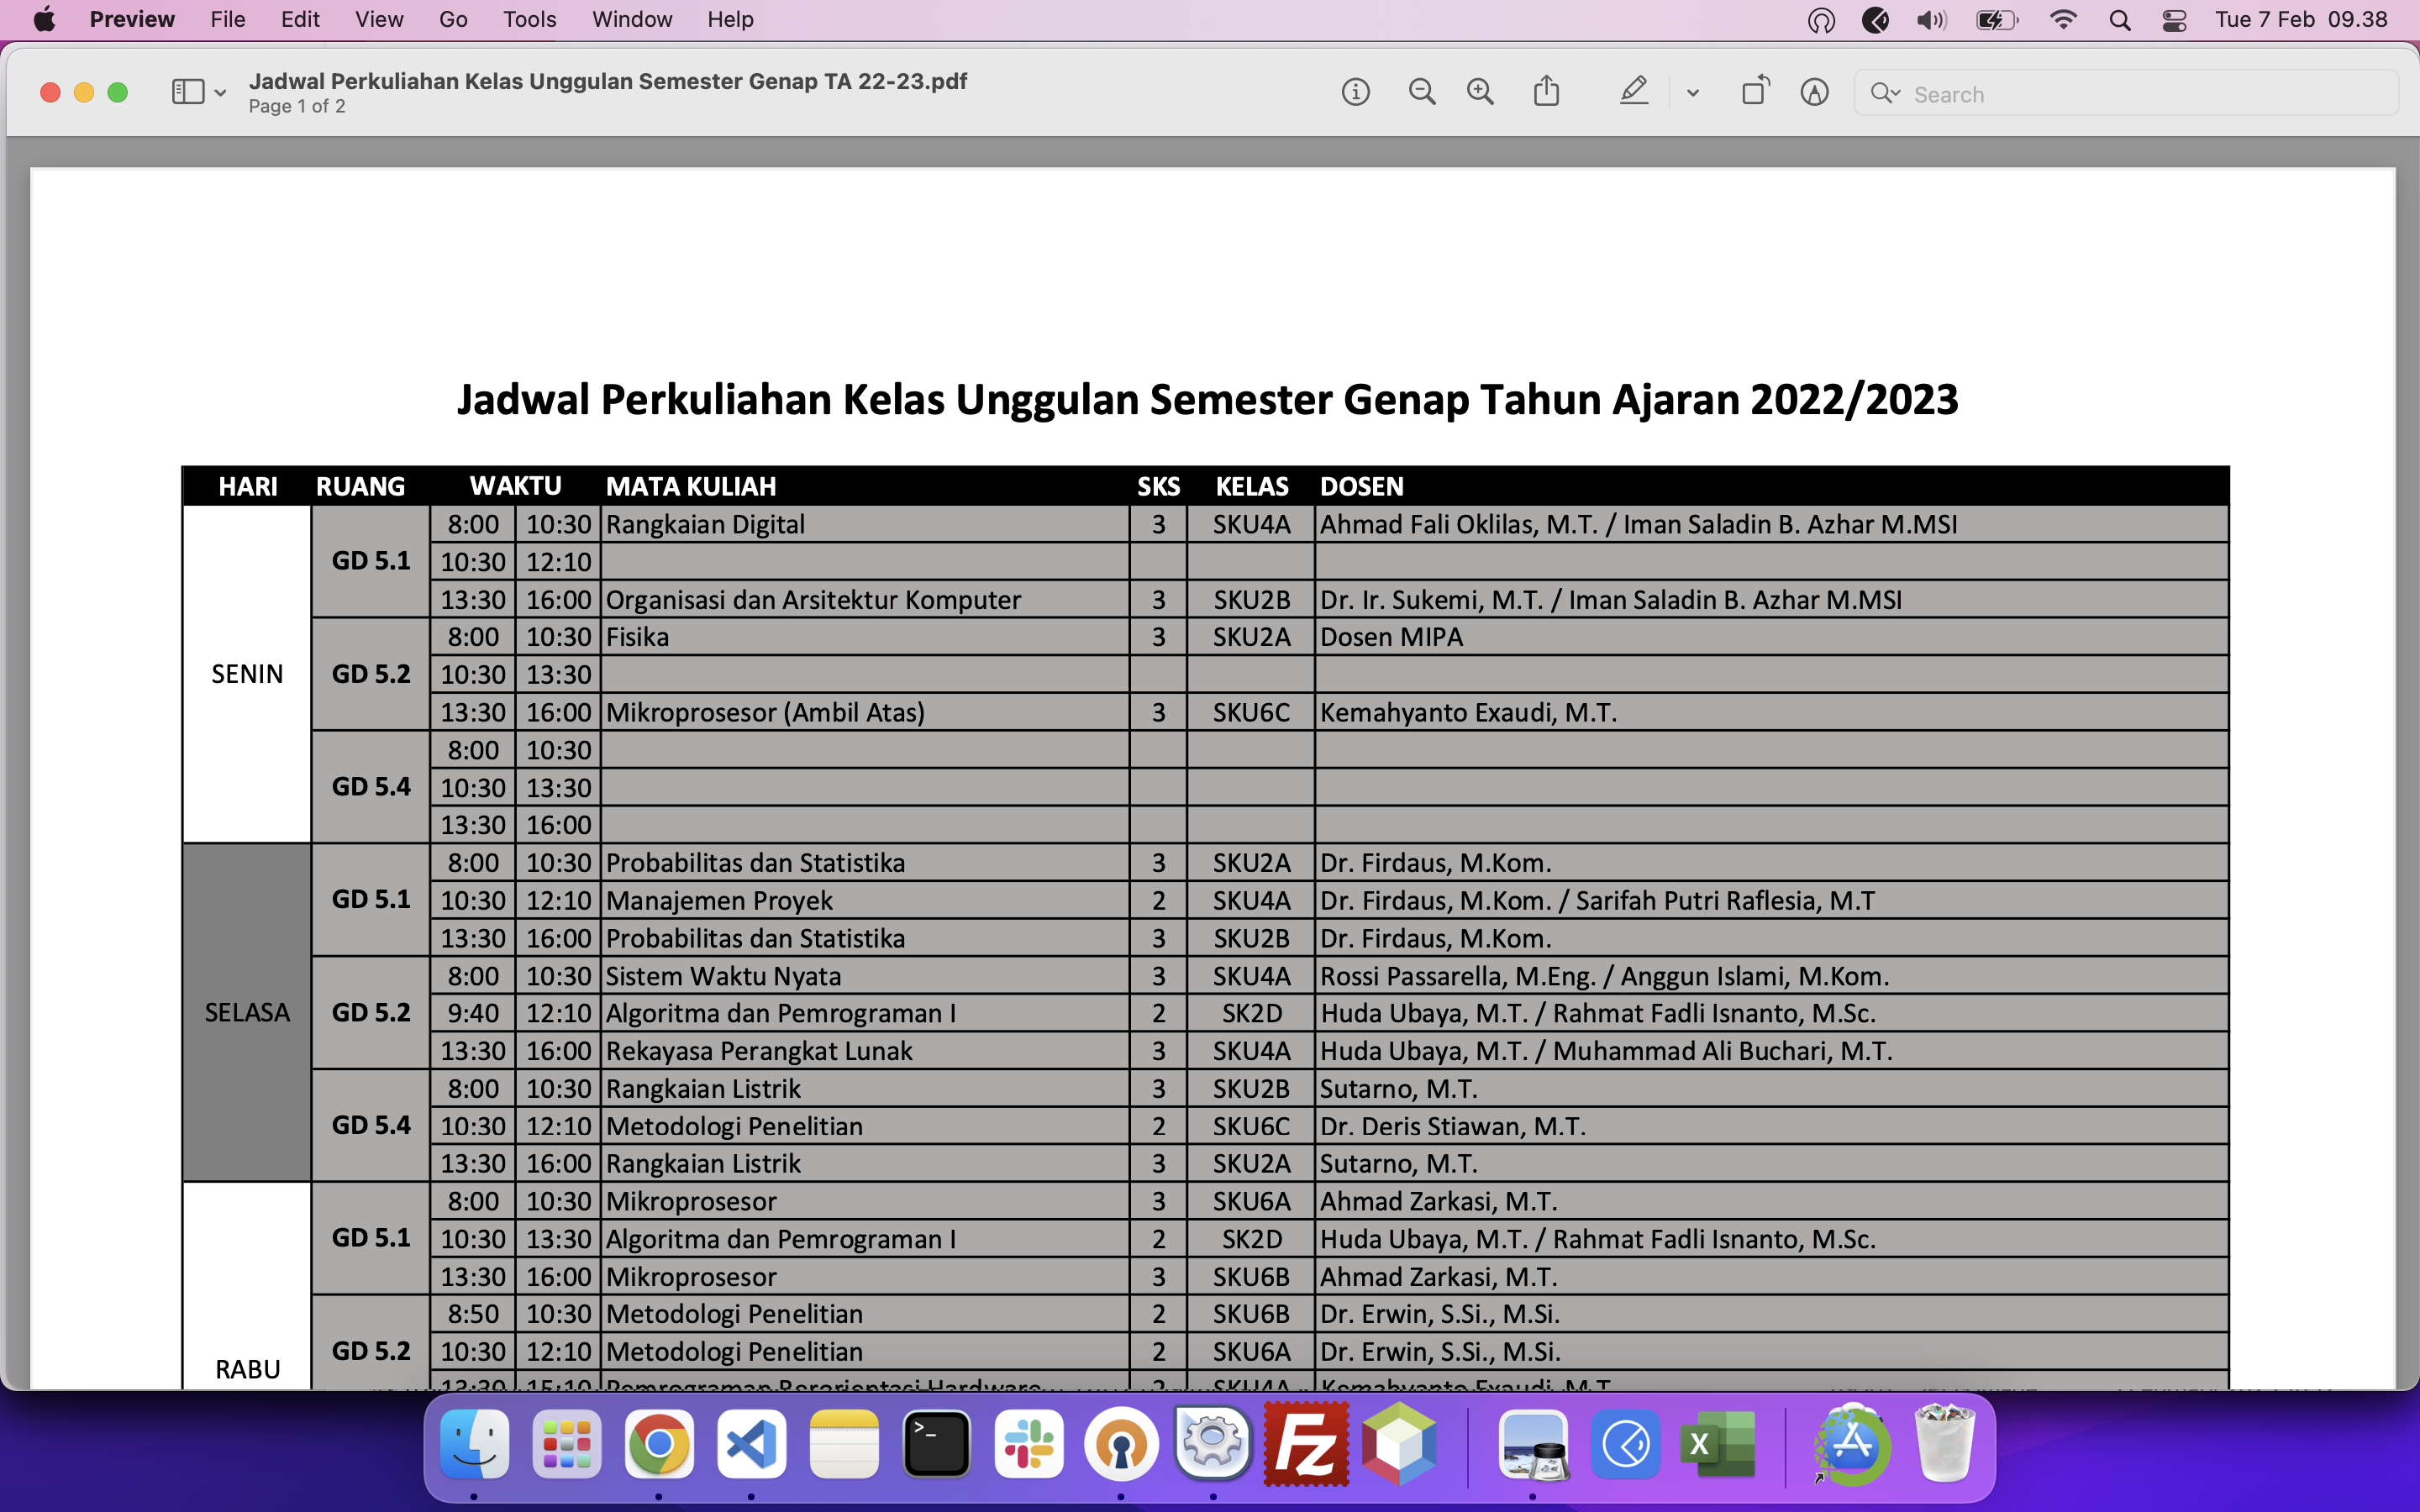This screenshot has height=1512, width=2420.
Task: Click the Manajemen Proyek course cell
Action: click(865, 901)
